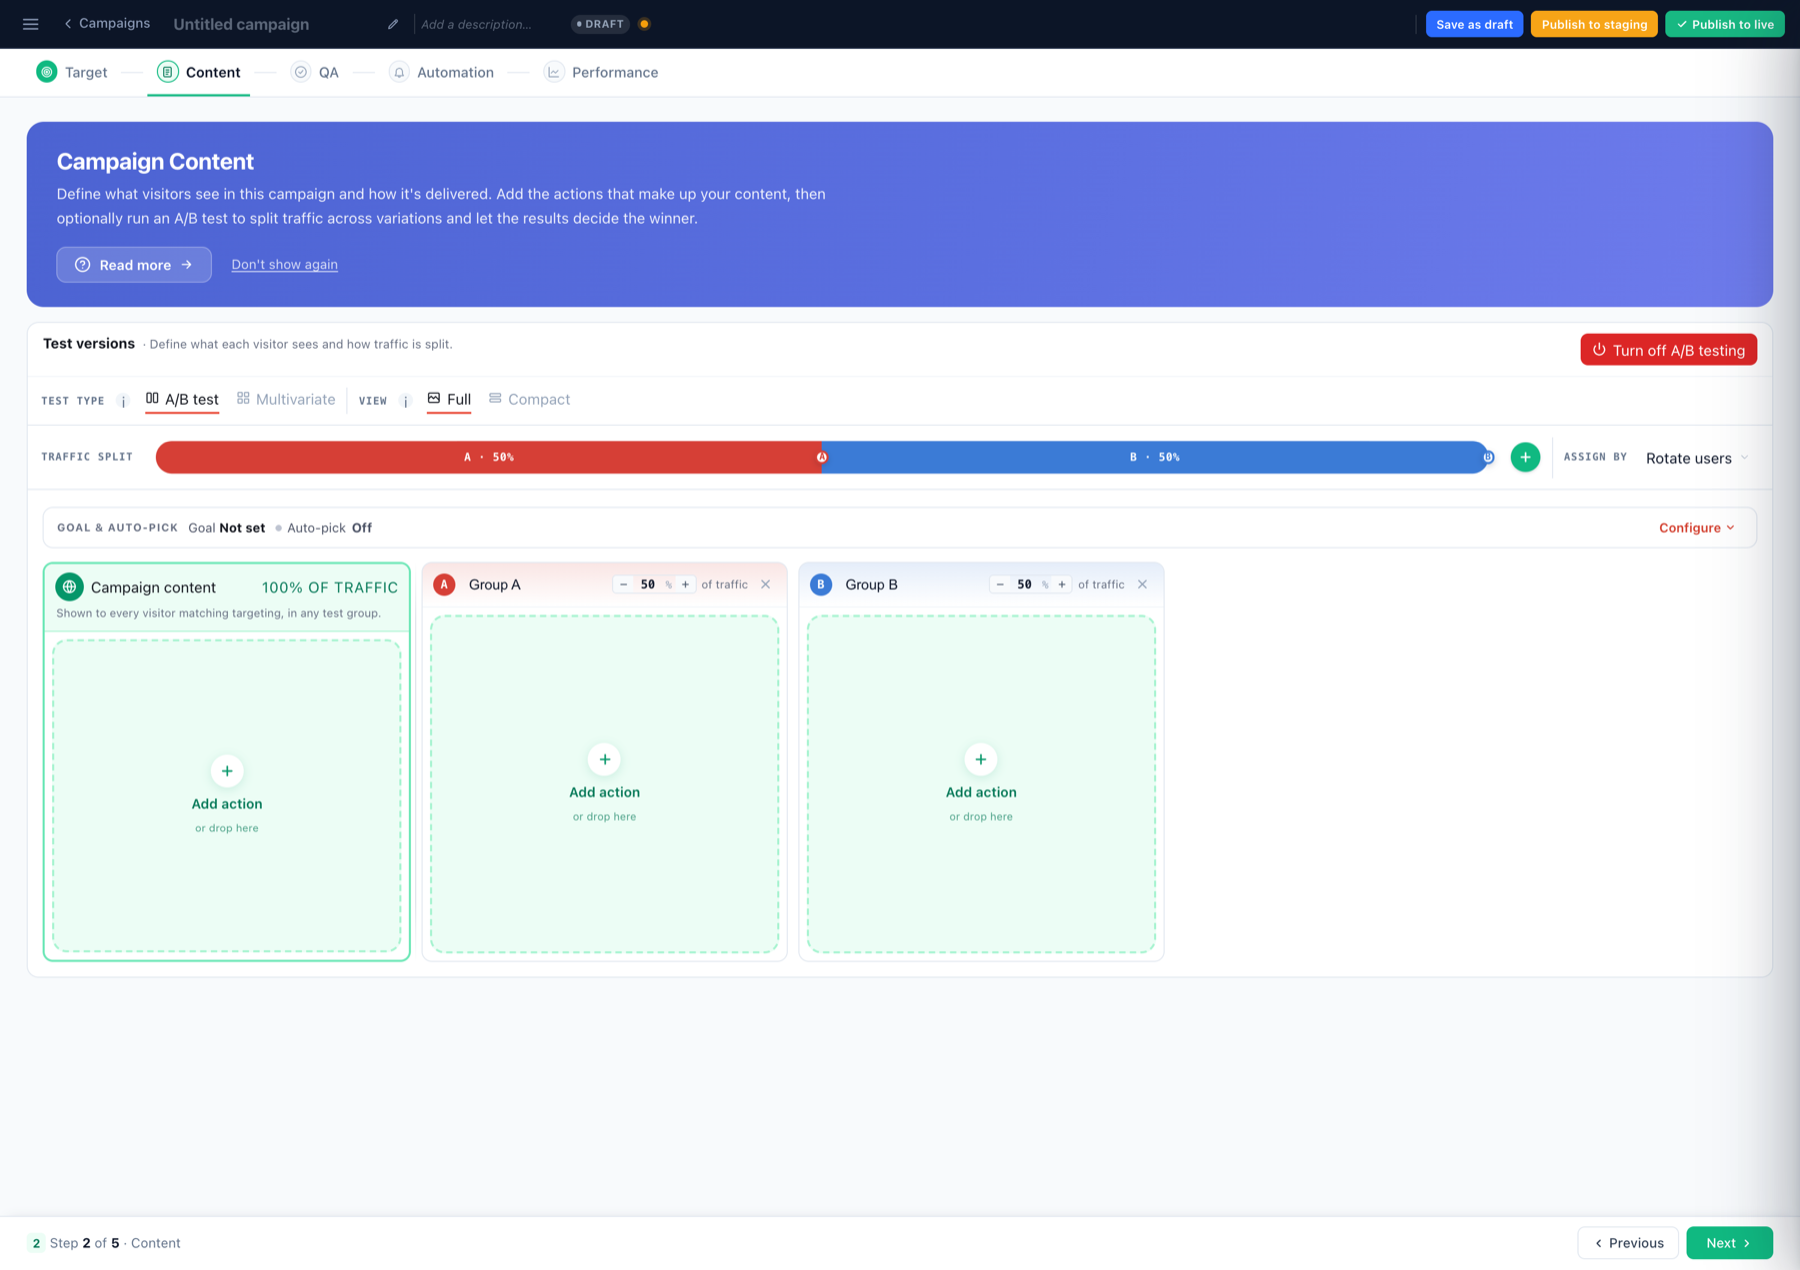1800x1270 pixels.
Task: Proceed to Next step
Action: (x=1729, y=1243)
